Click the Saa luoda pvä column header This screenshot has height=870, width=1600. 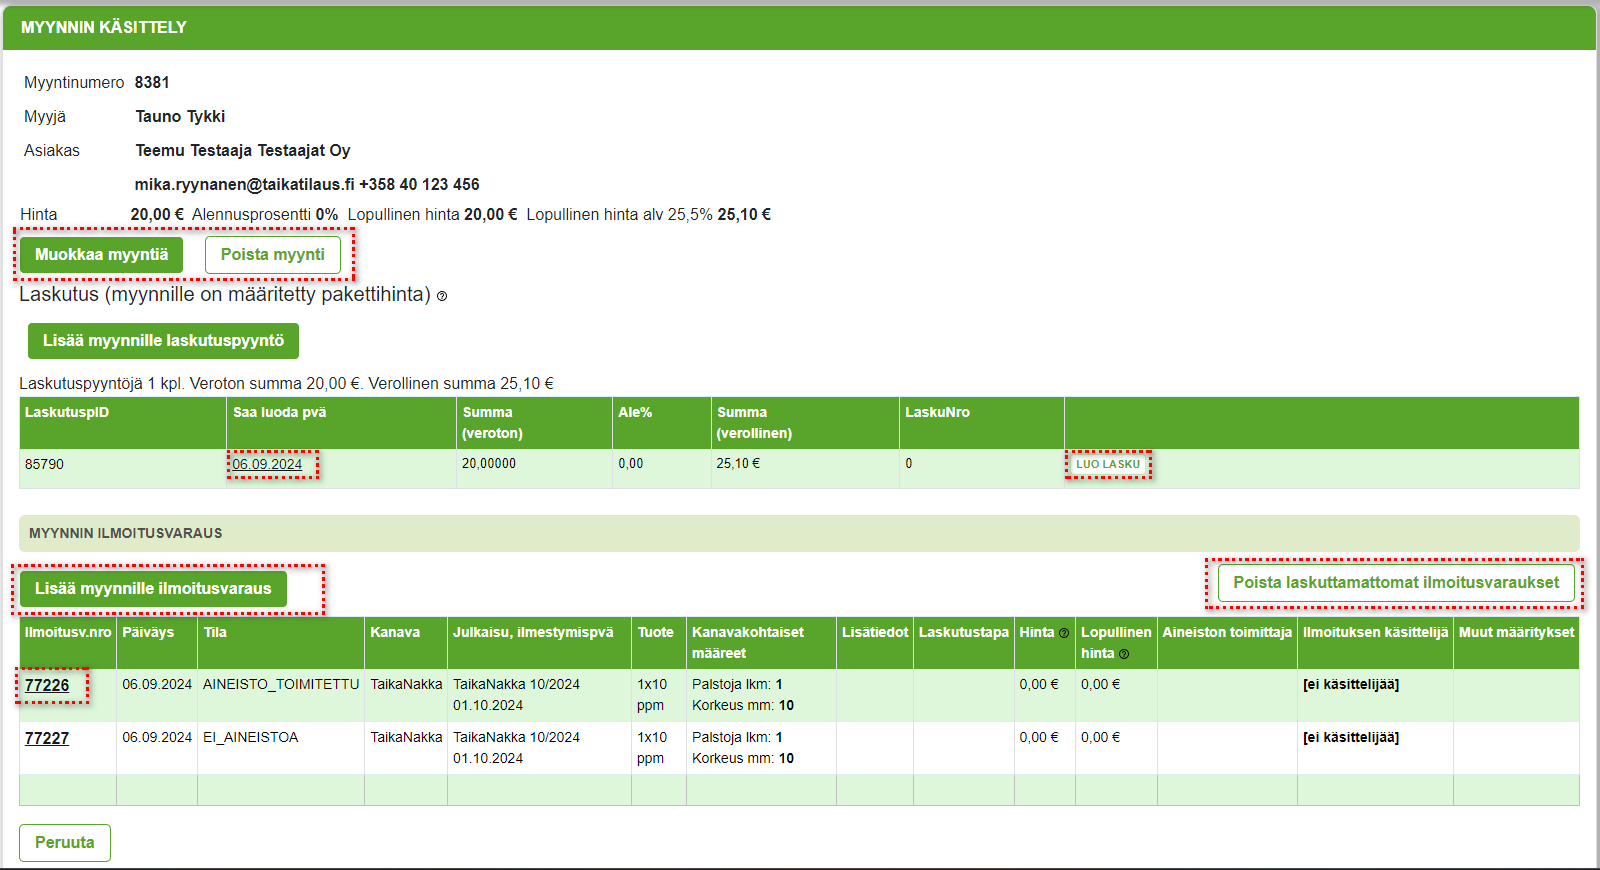341,422
